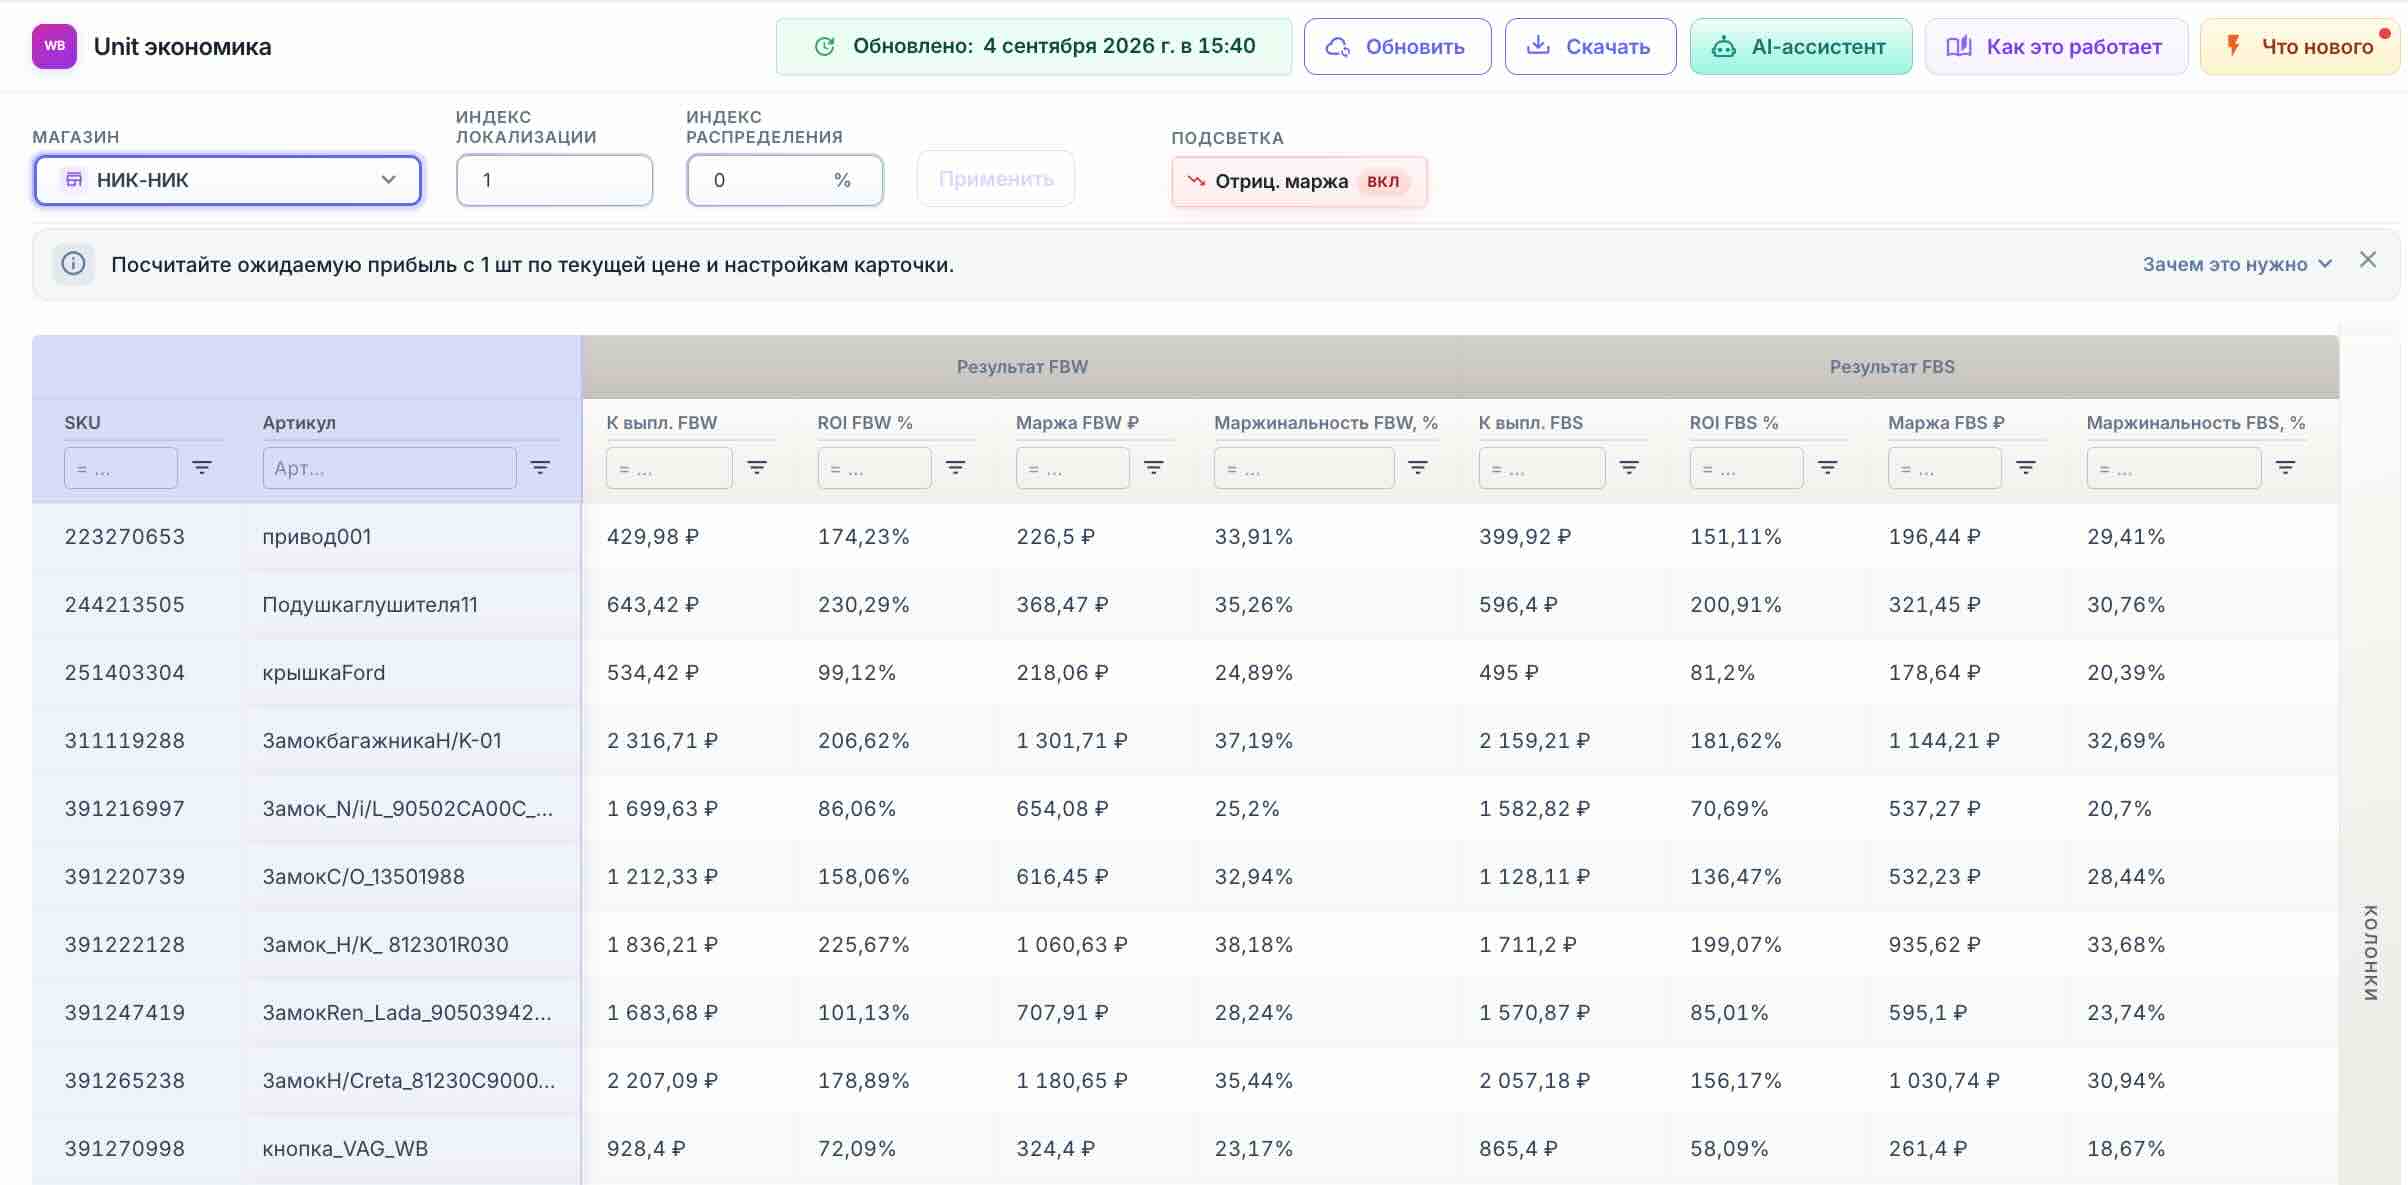Image resolution: width=2408 pixels, height=1185 pixels.
Task: Toggle the Отриц. маржа highlight
Action: pos(1299,181)
